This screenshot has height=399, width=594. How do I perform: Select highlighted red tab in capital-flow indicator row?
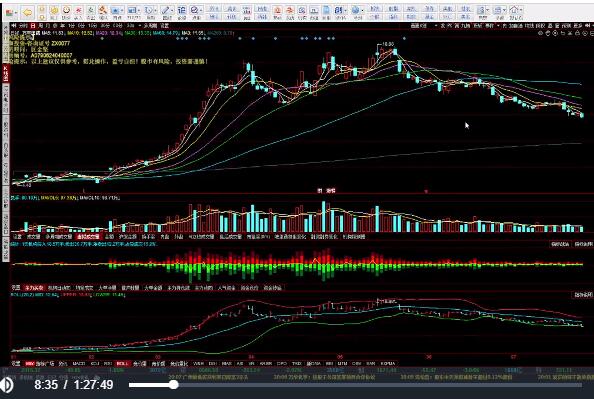34,288
